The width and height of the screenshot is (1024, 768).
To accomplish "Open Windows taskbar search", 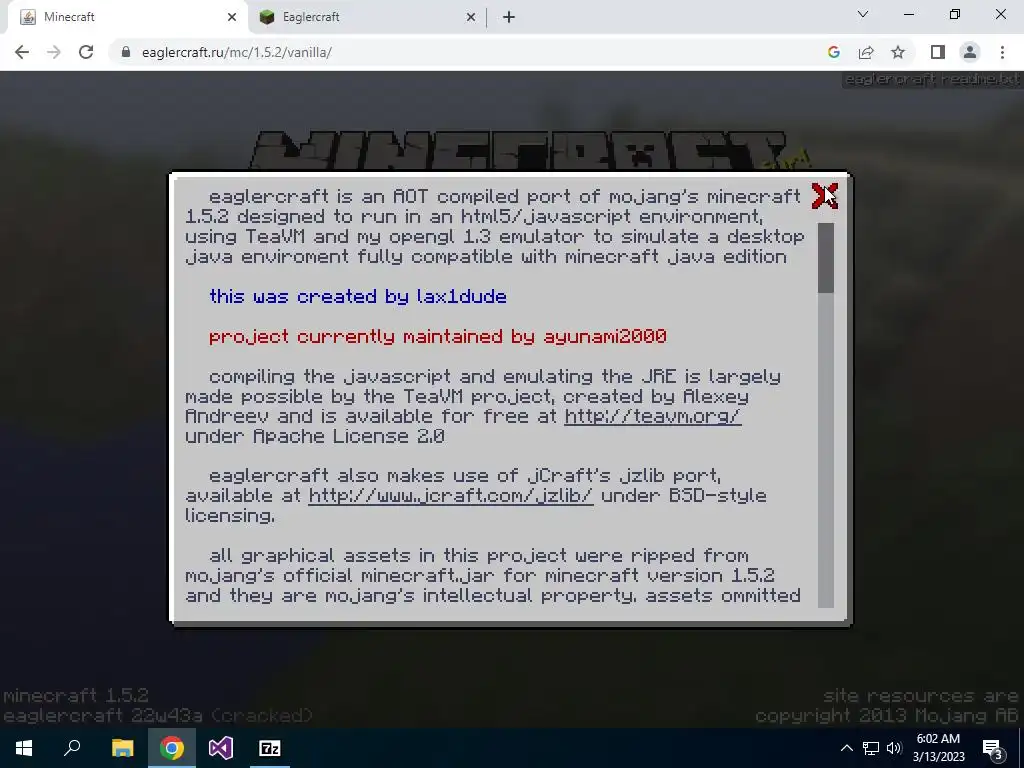I will coord(72,748).
